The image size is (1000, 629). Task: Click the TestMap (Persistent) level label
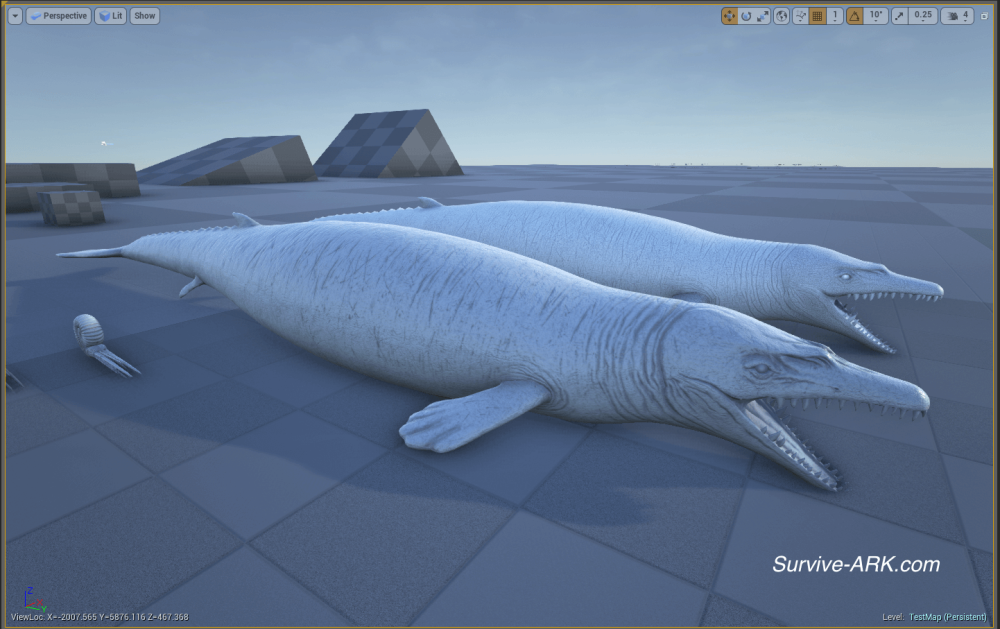tap(947, 617)
